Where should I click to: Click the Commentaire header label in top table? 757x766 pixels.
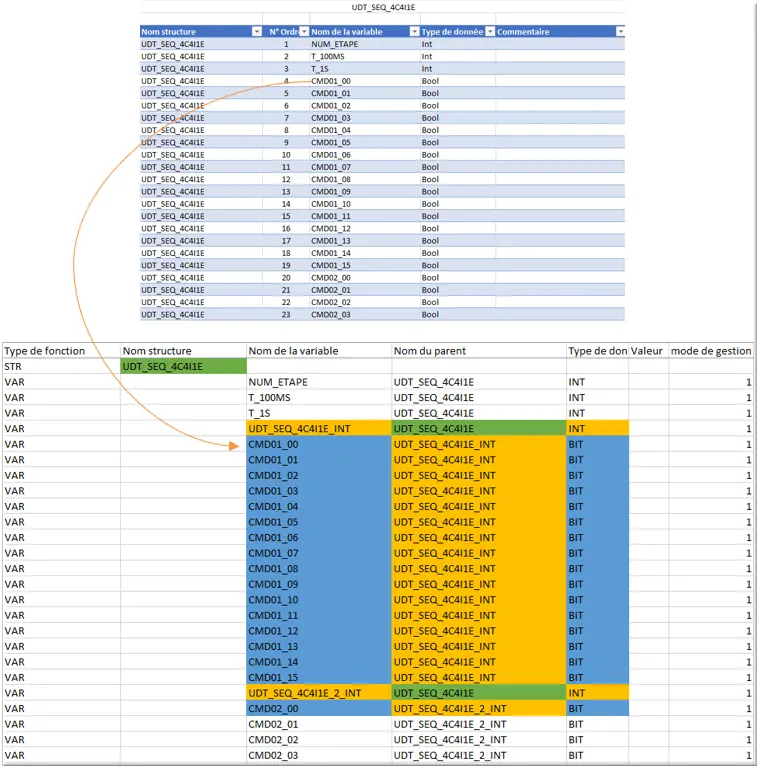click(523, 32)
